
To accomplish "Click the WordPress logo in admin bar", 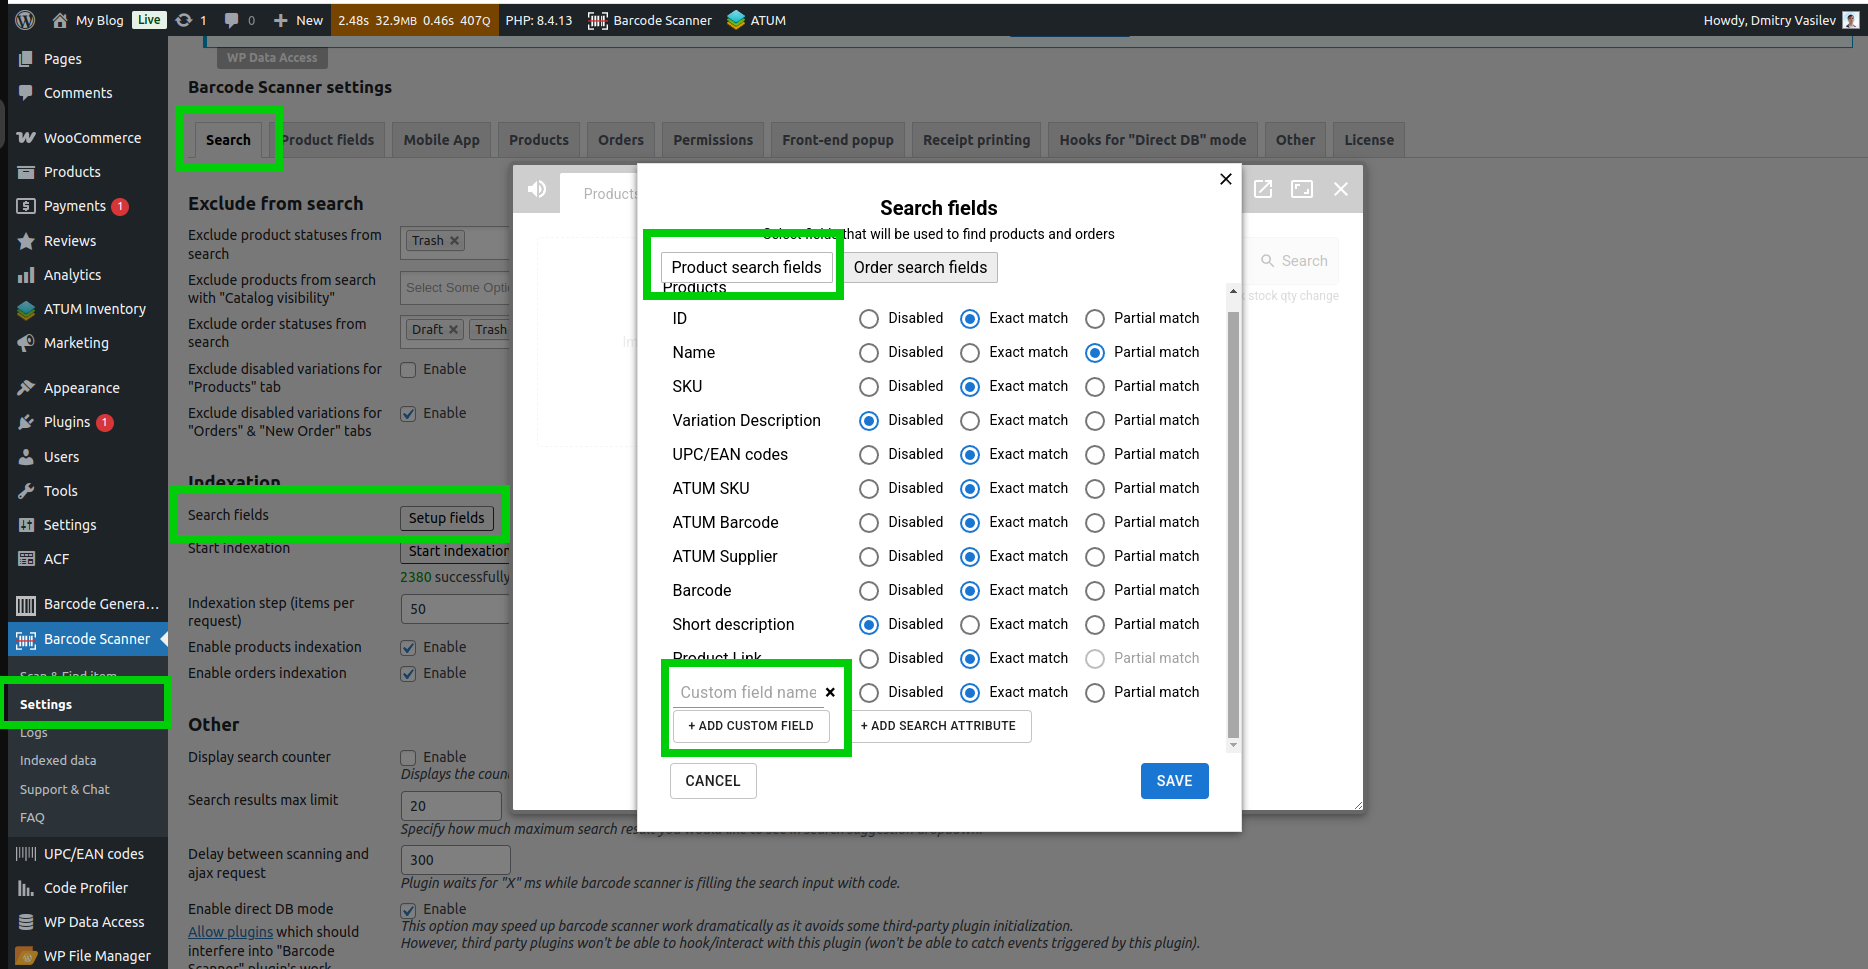I will 26,20.
